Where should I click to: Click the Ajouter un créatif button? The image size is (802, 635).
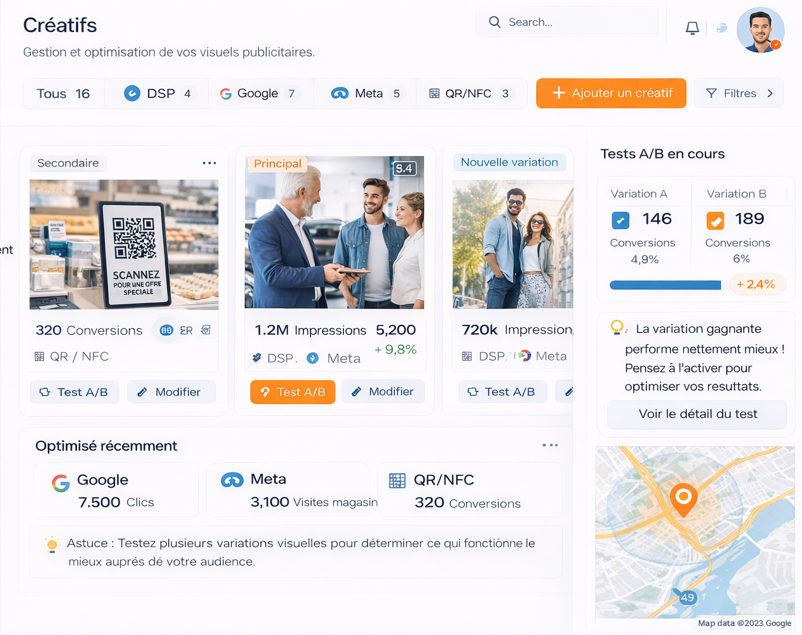[x=611, y=93]
